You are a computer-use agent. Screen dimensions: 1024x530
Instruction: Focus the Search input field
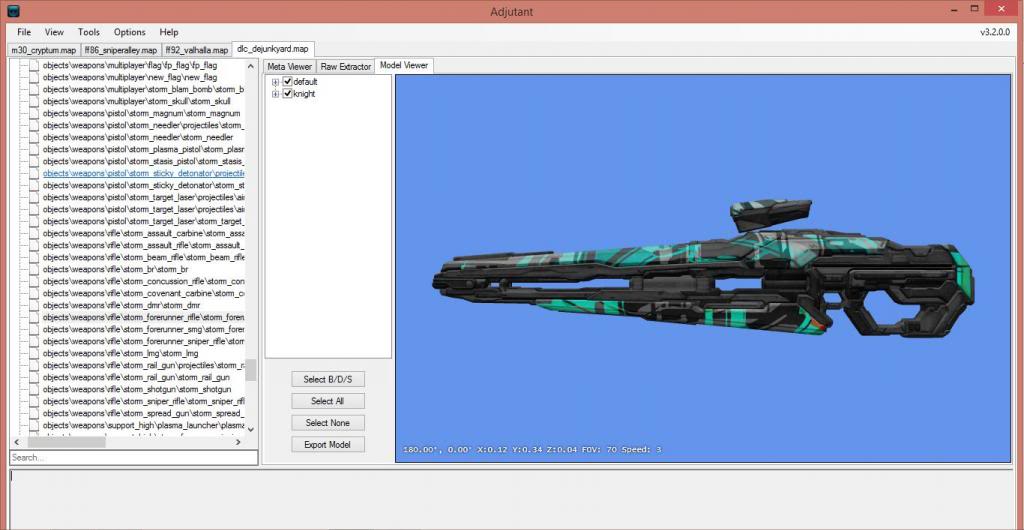(134, 458)
